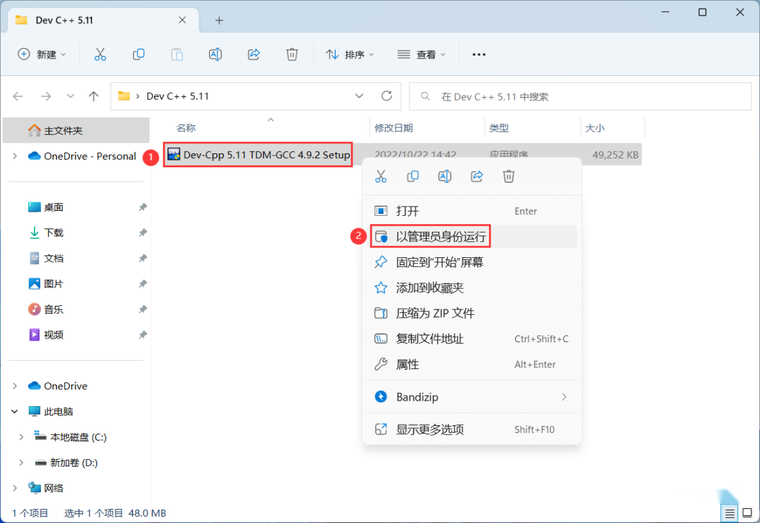Unpin 文档 using its pin icon
Screen dimensions: 760x523
[x=142, y=258]
